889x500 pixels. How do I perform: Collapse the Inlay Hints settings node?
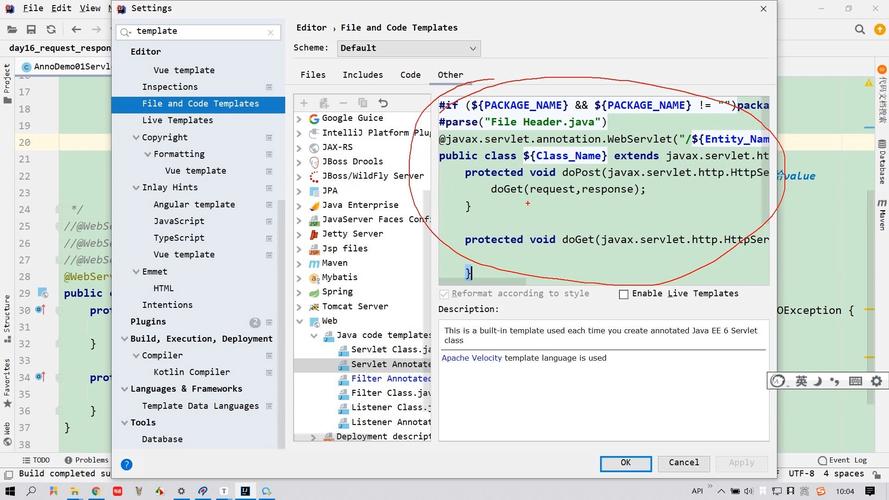click(136, 187)
